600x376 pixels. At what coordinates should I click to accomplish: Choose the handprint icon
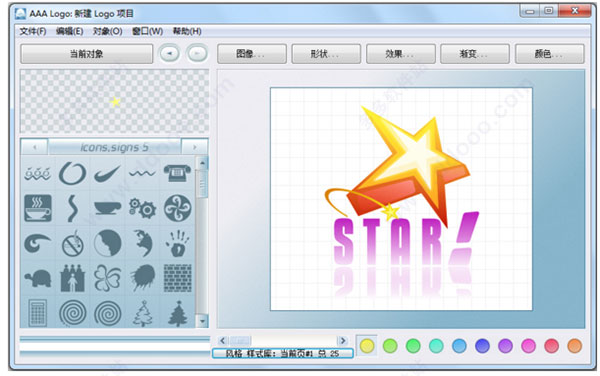coord(178,244)
